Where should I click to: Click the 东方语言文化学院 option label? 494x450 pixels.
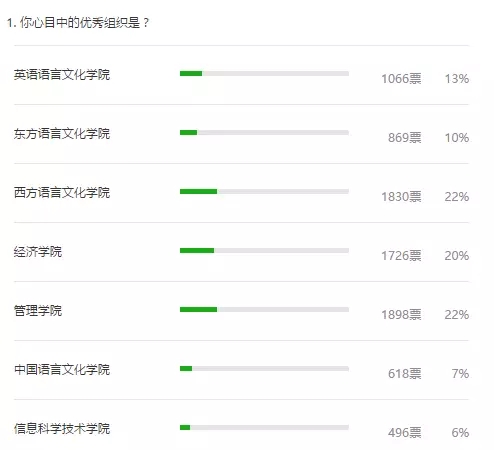62,134
